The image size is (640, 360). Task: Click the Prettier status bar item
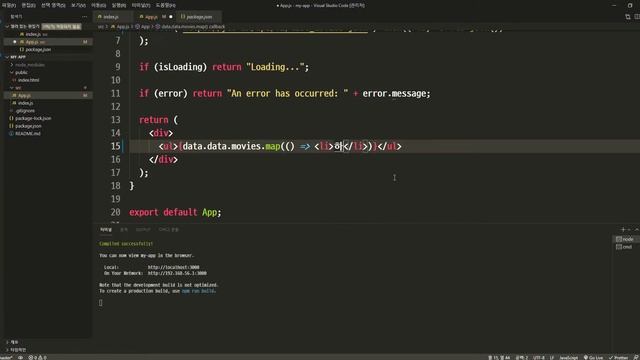tap(618, 358)
